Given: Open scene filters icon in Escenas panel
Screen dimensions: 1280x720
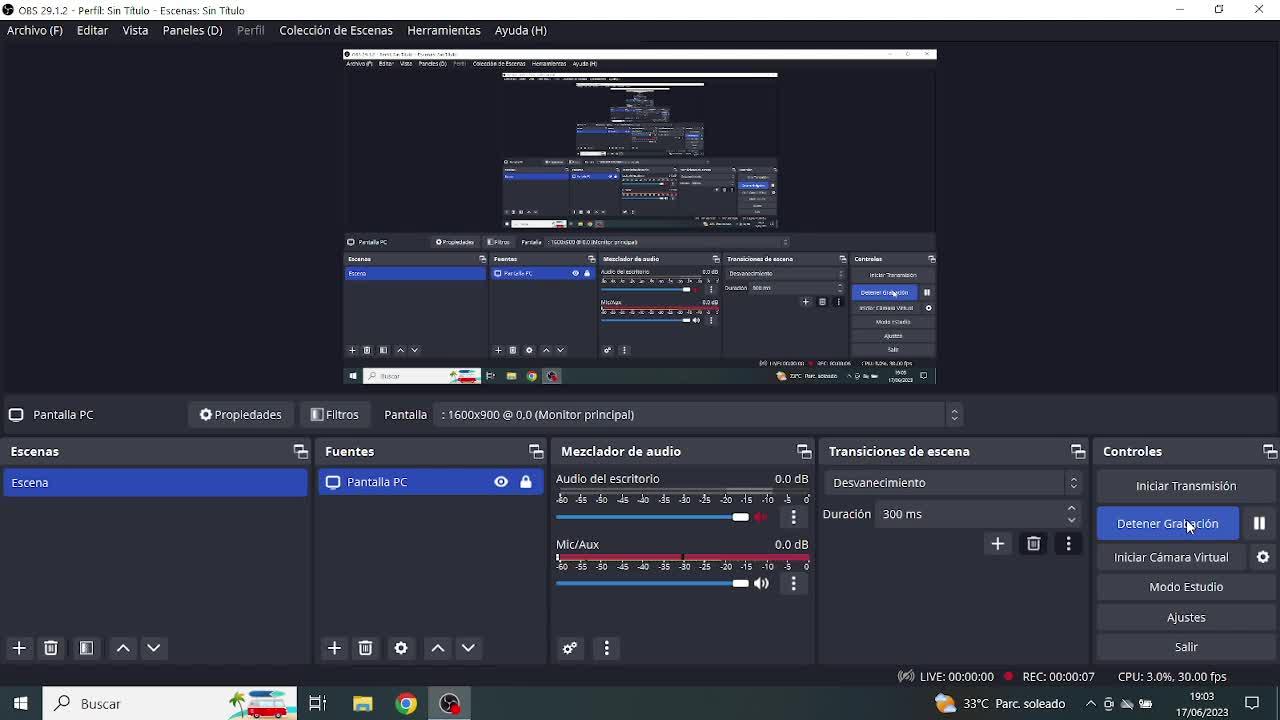Looking at the screenshot, I should click(86, 648).
